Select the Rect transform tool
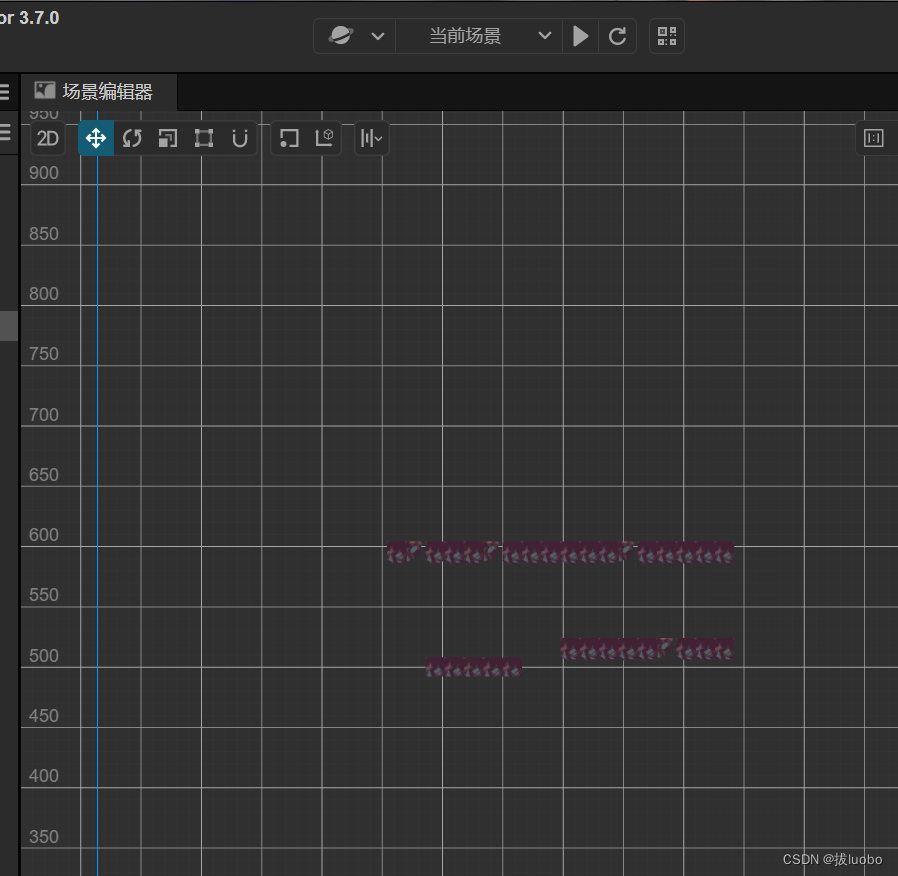This screenshot has height=876, width=898. (x=203, y=138)
